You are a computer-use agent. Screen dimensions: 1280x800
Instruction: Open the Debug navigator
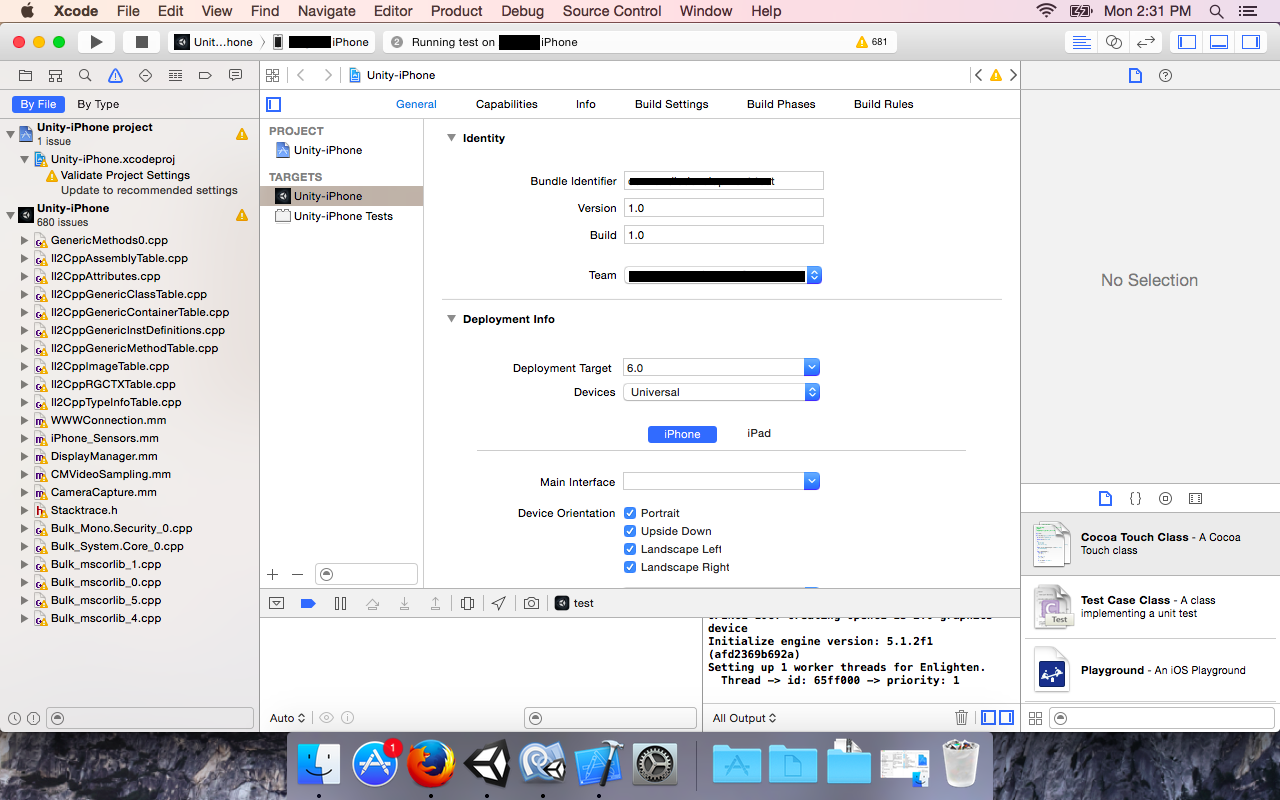click(175, 75)
